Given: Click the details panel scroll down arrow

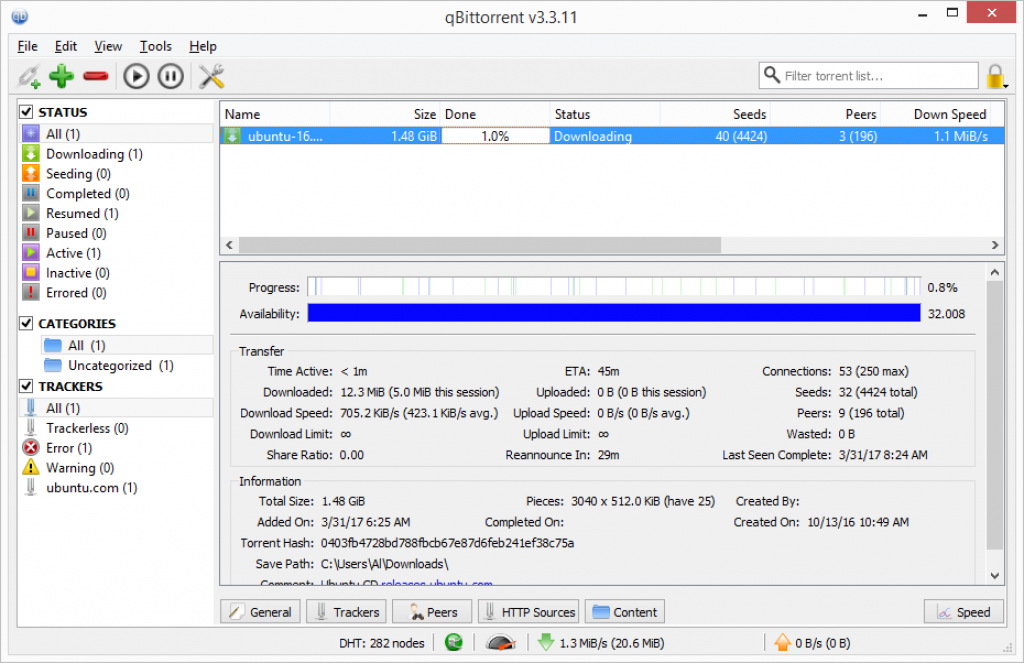Looking at the screenshot, I should (995, 575).
